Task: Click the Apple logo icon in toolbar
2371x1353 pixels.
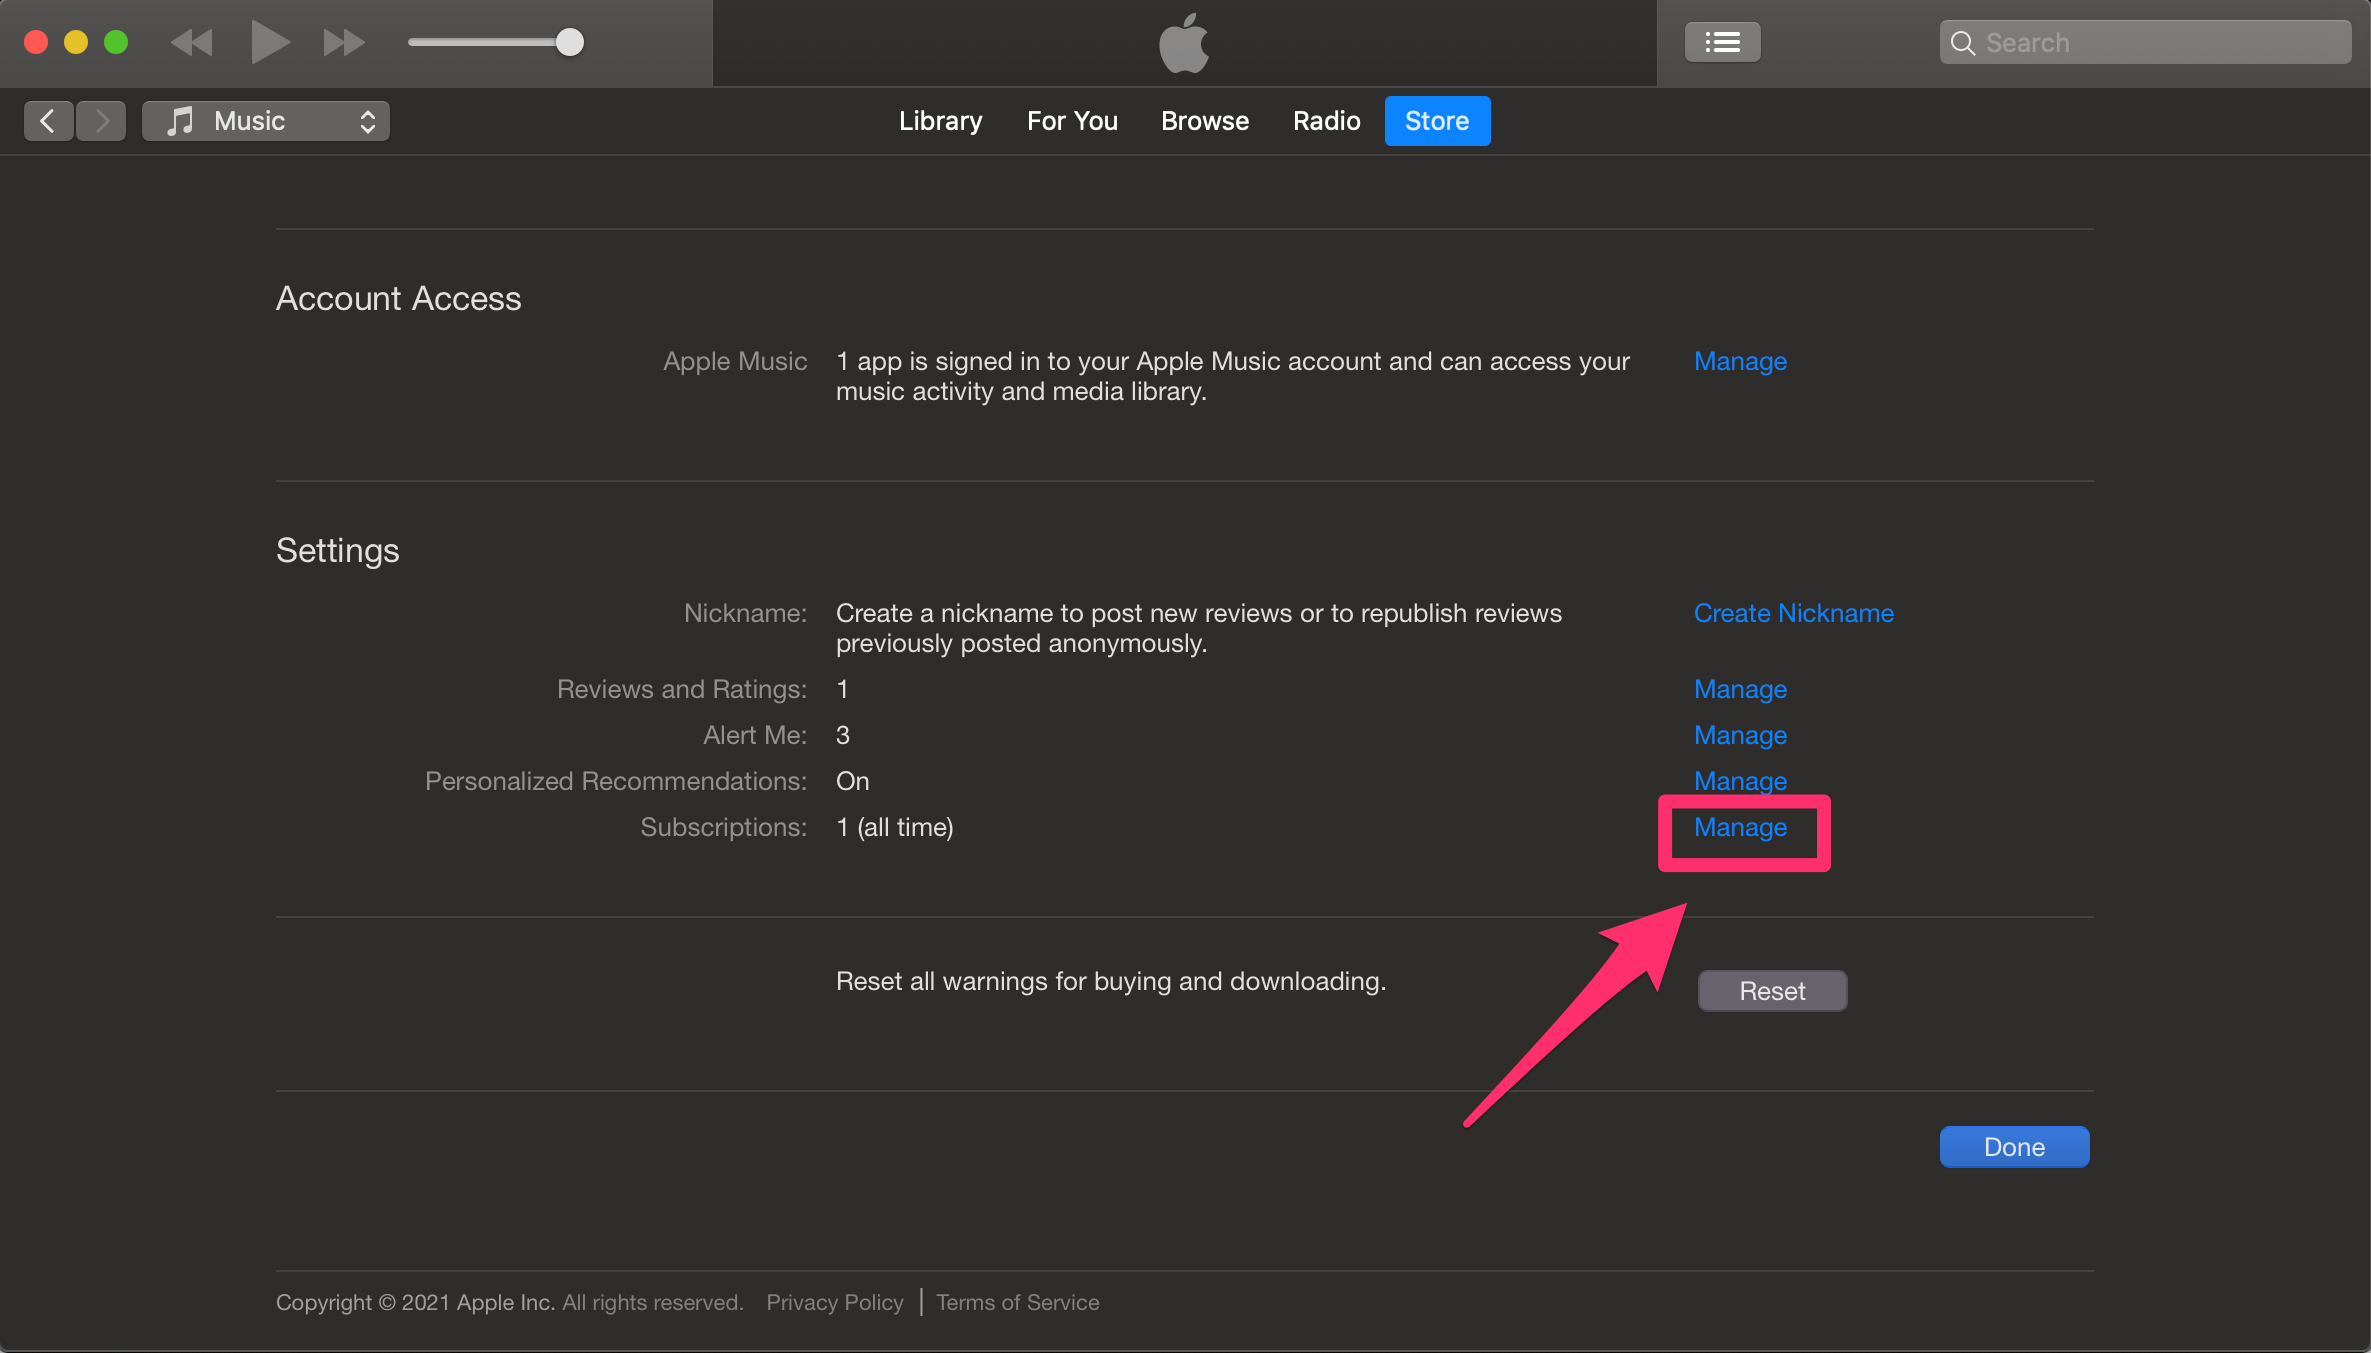Action: pyautogui.click(x=1184, y=44)
